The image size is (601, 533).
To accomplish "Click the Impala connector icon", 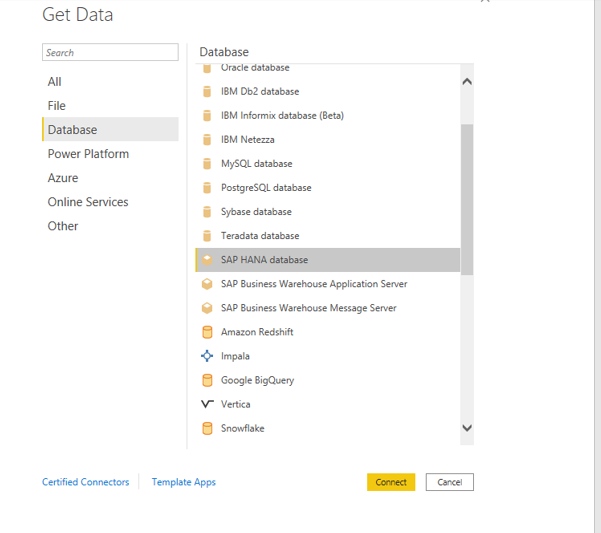I will pos(208,356).
